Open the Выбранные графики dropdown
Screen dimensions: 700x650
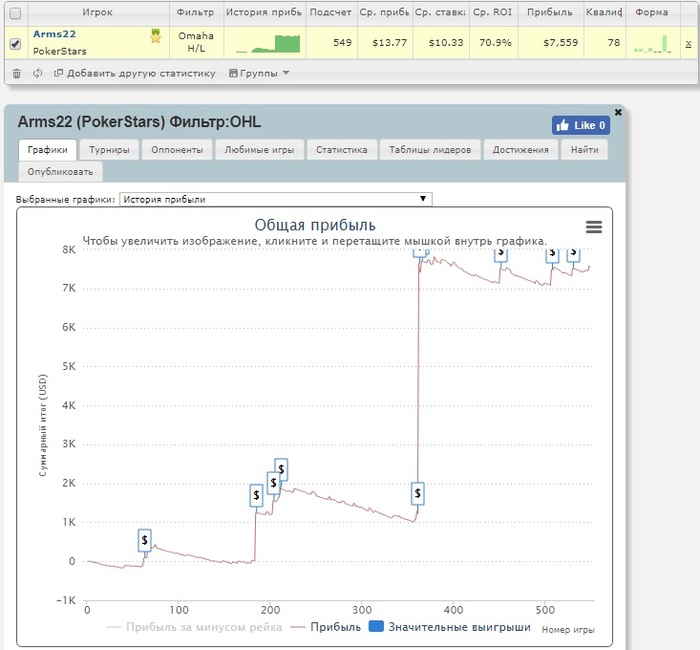click(x=275, y=199)
